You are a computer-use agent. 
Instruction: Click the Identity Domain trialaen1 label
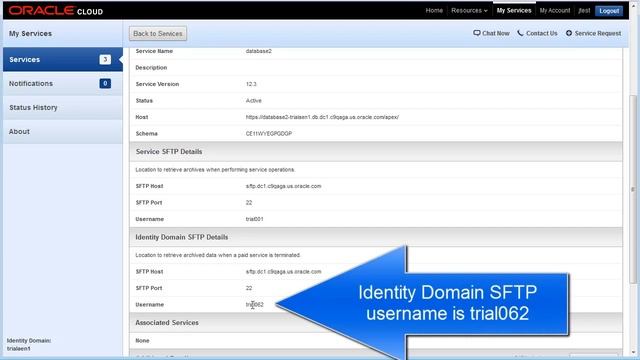(29, 344)
